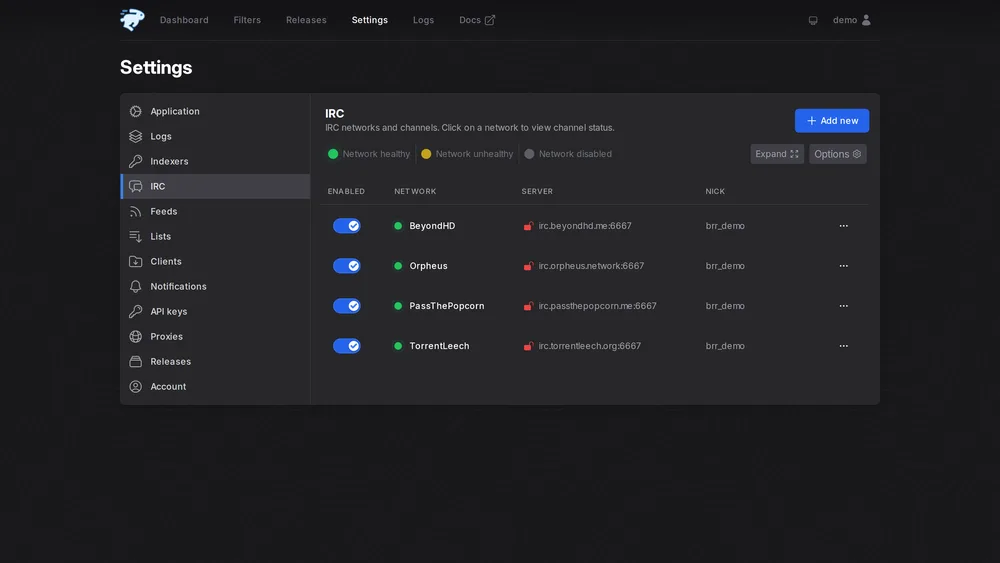Click the autobrr rabbit logo
This screenshot has width=1000, height=563.
(132, 20)
